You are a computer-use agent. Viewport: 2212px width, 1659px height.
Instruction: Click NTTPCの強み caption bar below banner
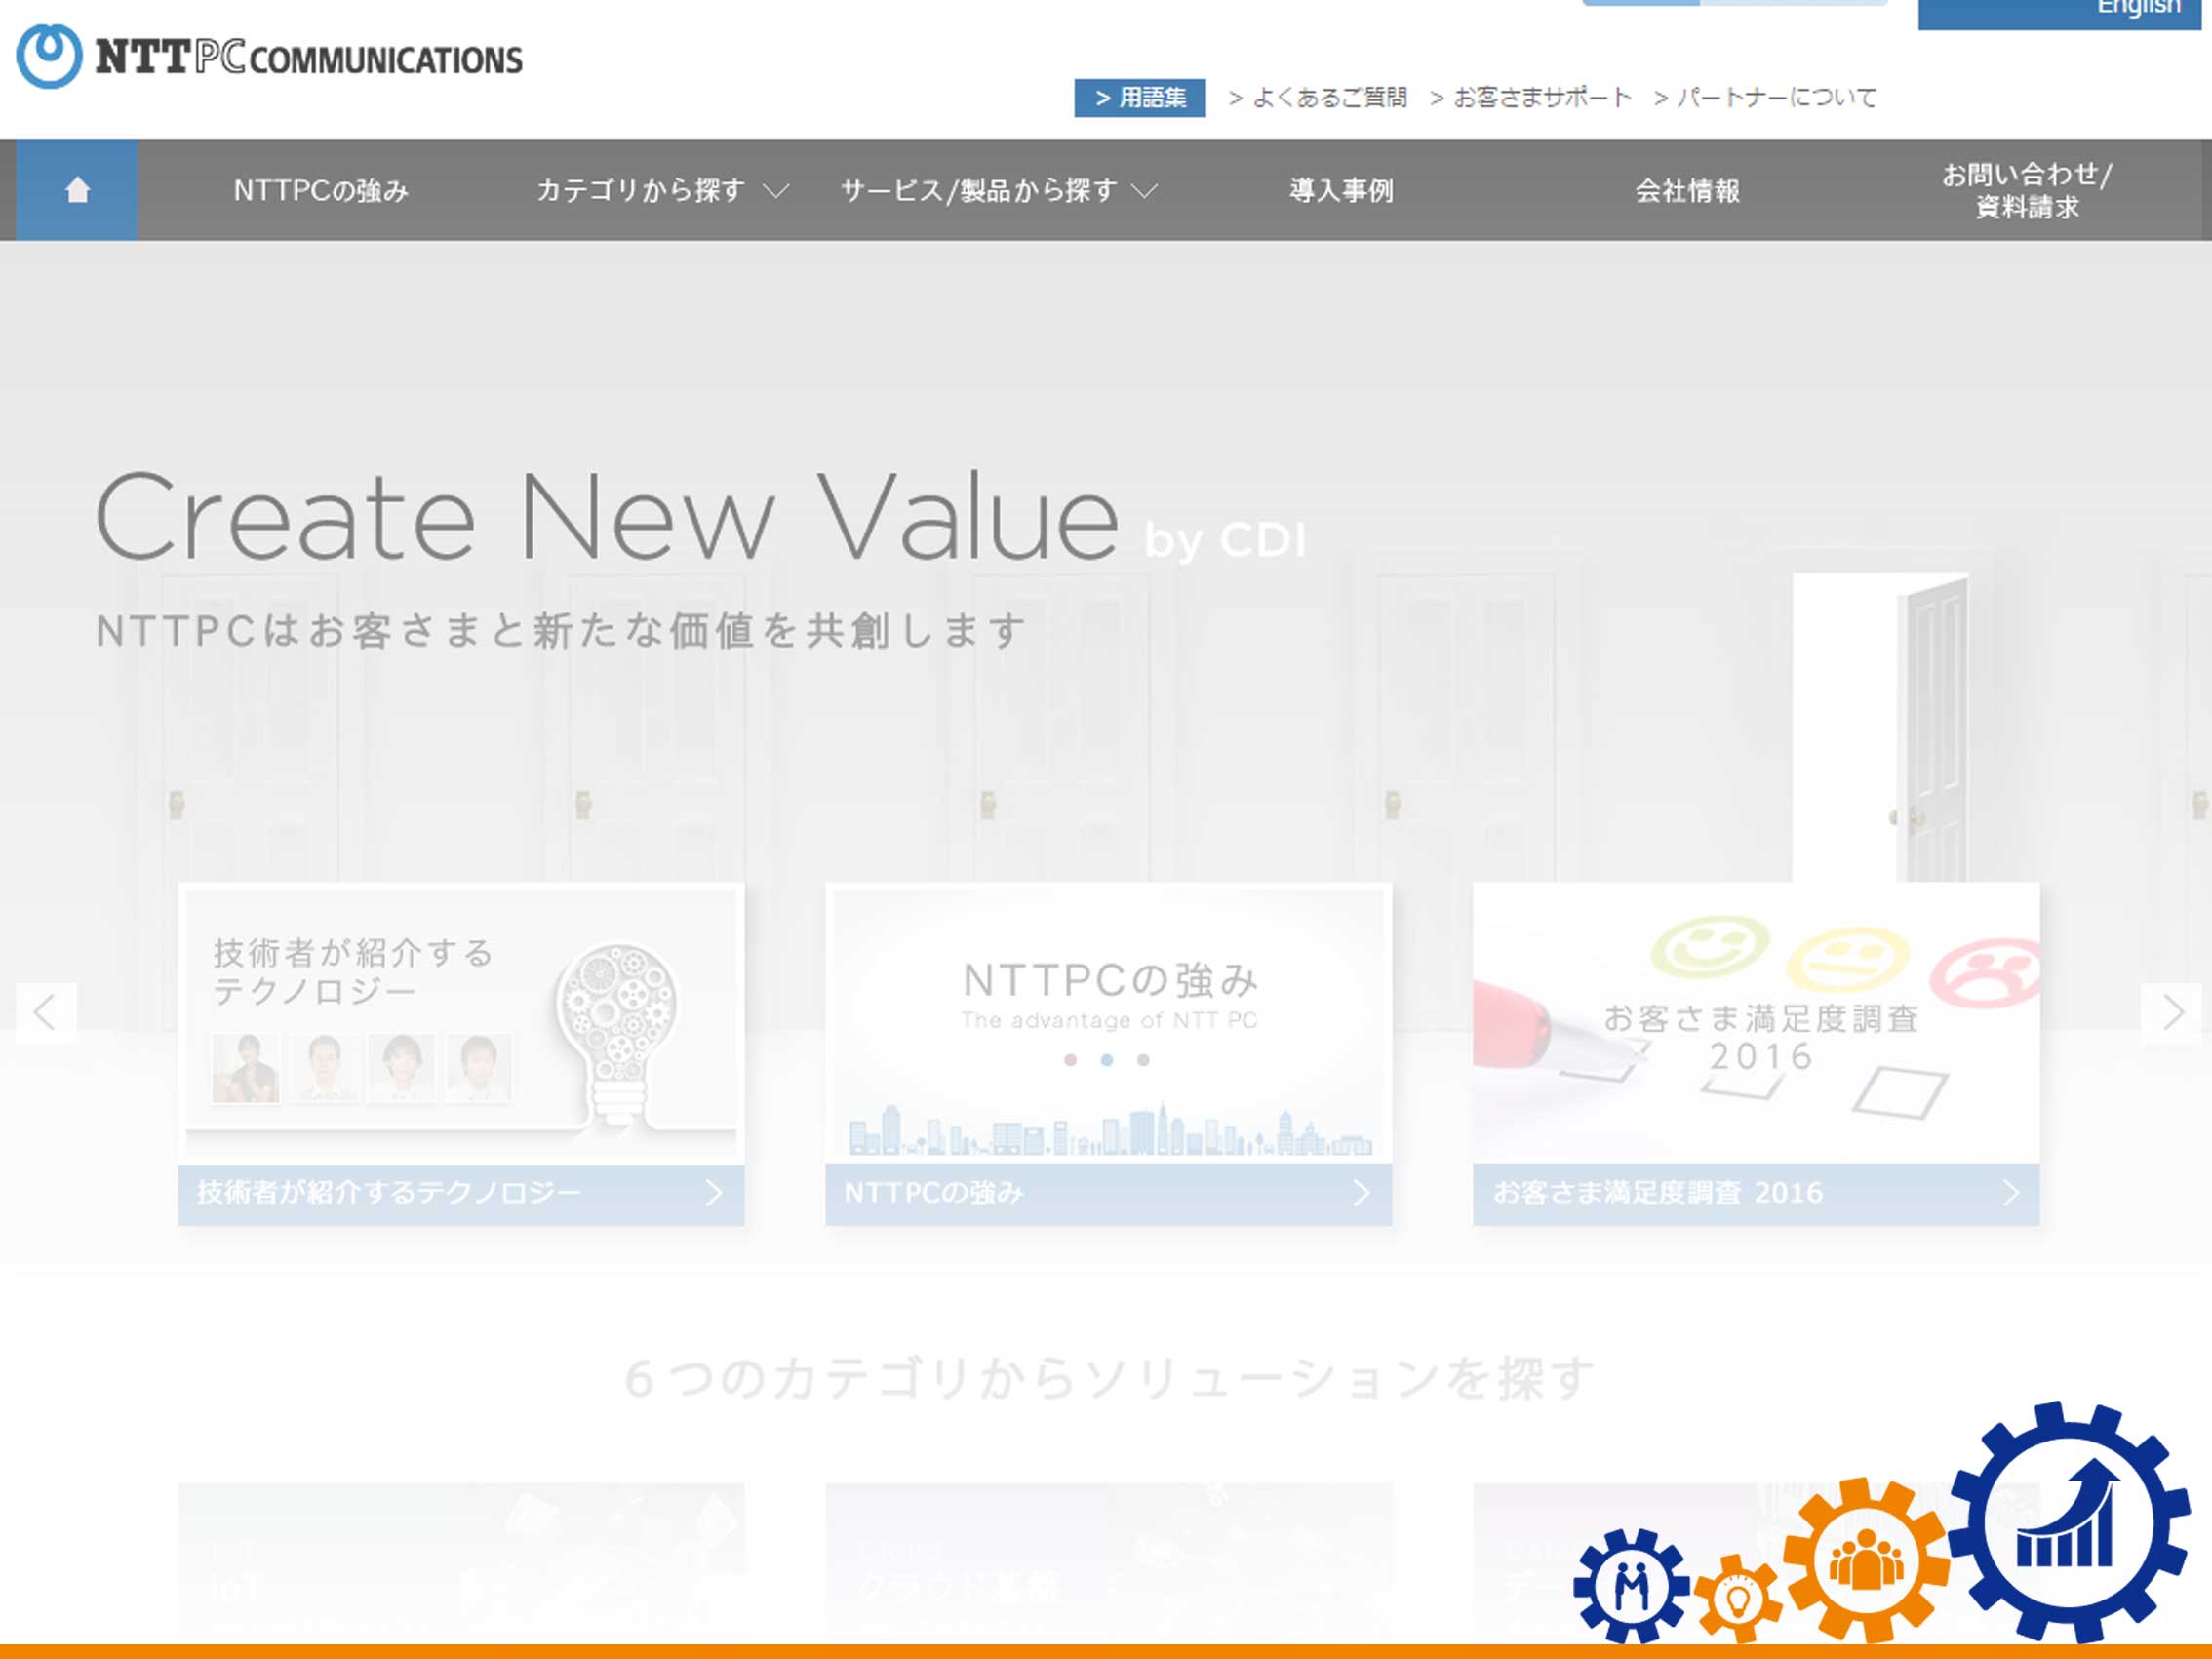pyautogui.click(x=1108, y=1194)
